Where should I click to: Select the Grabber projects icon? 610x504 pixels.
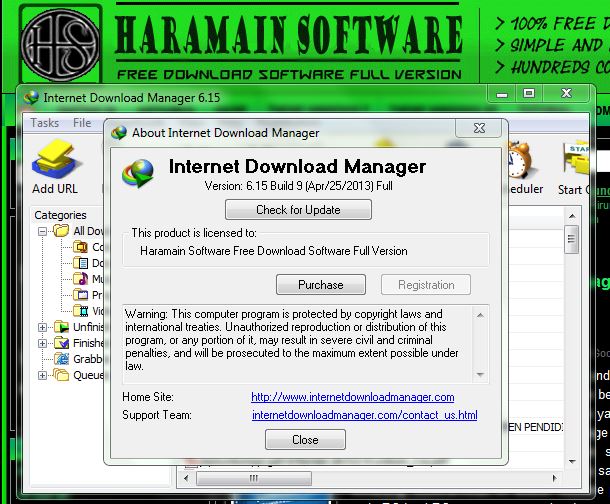tap(61, 359)
